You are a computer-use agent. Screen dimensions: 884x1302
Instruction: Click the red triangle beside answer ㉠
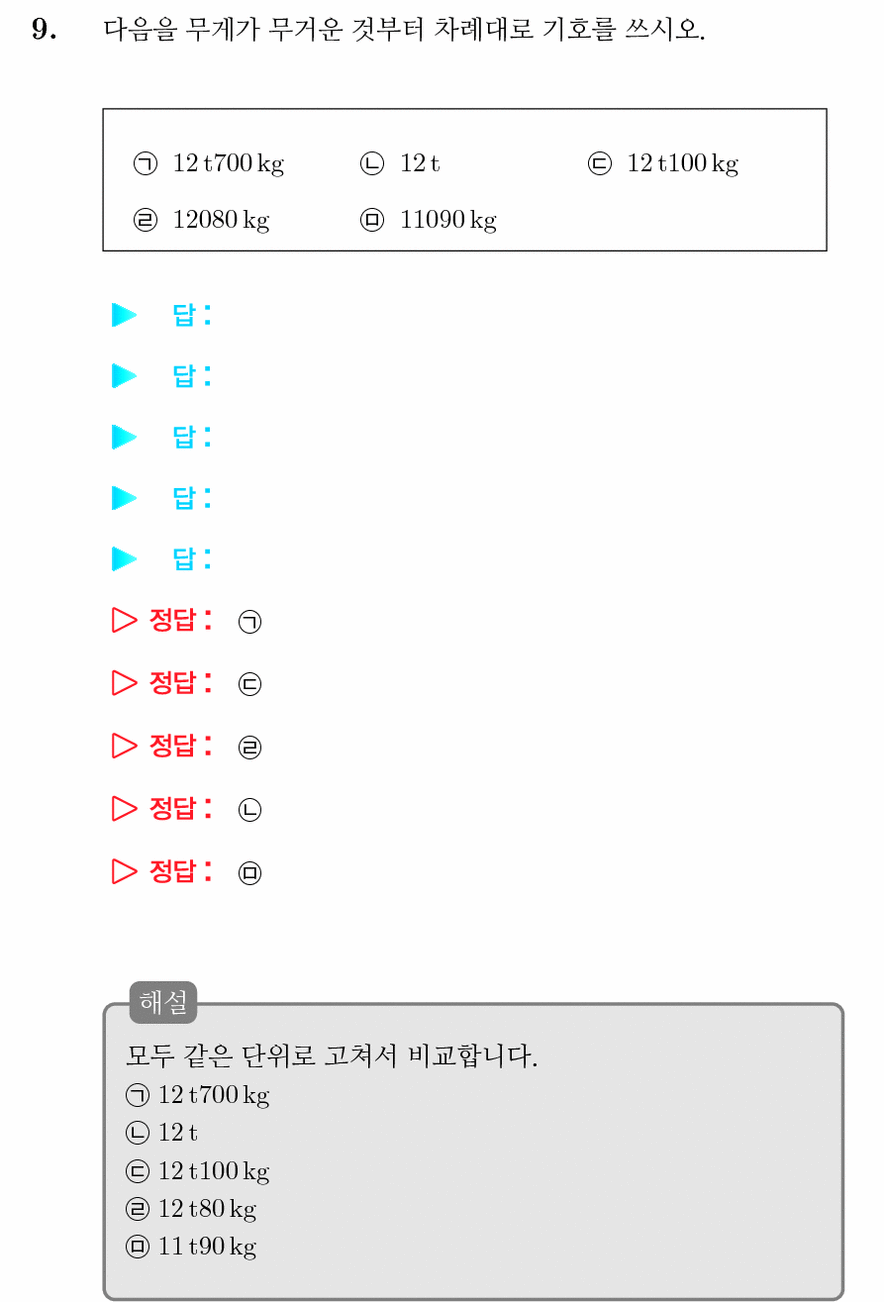[x=124, y=621]
